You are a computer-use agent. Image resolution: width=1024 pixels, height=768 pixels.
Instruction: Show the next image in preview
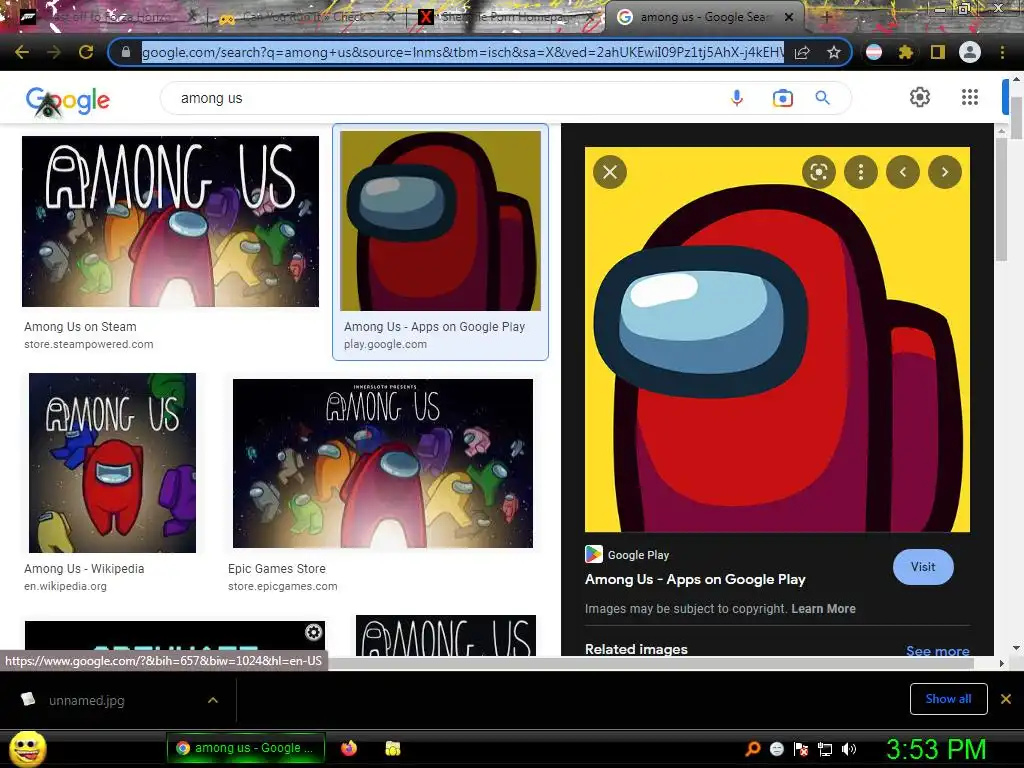(945, 172)
